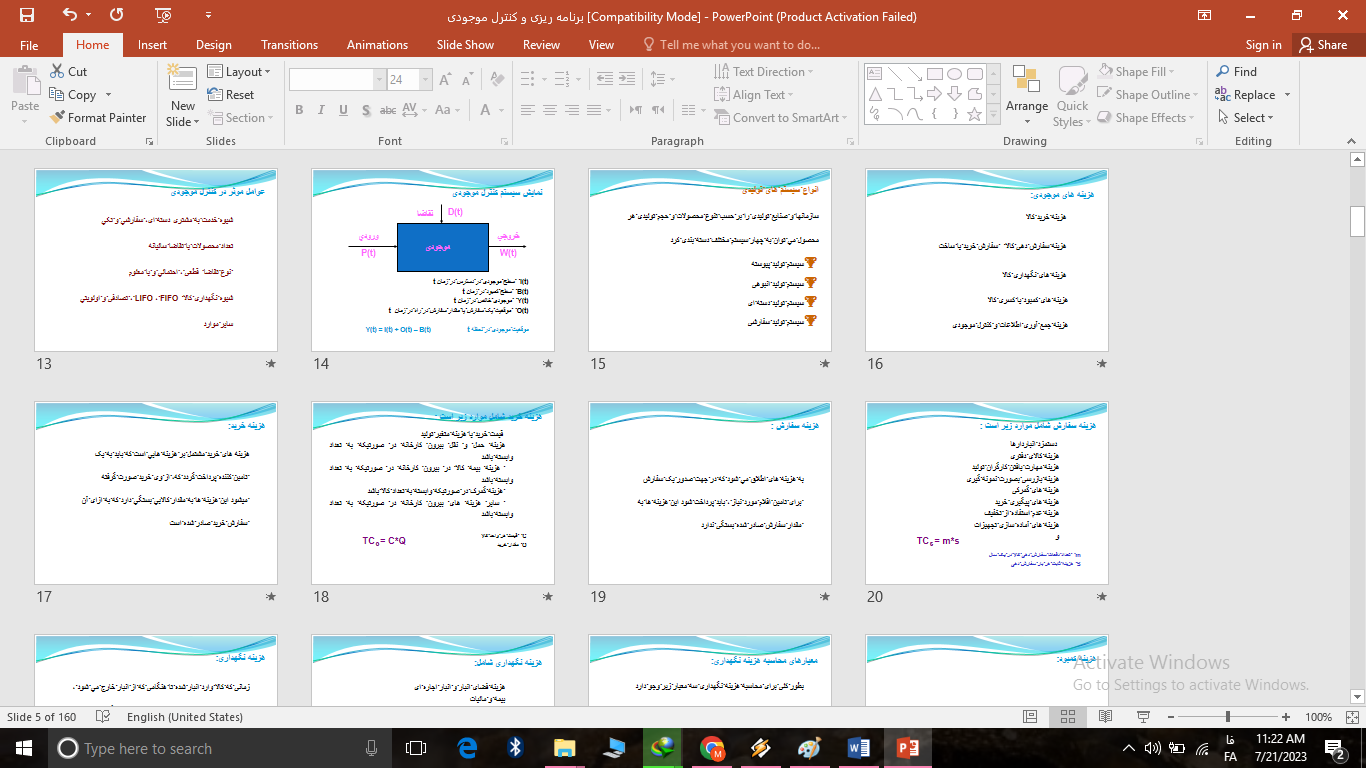1366x768 pixels.
Task: Select the Format Painter tool
Action: point(97,118)
